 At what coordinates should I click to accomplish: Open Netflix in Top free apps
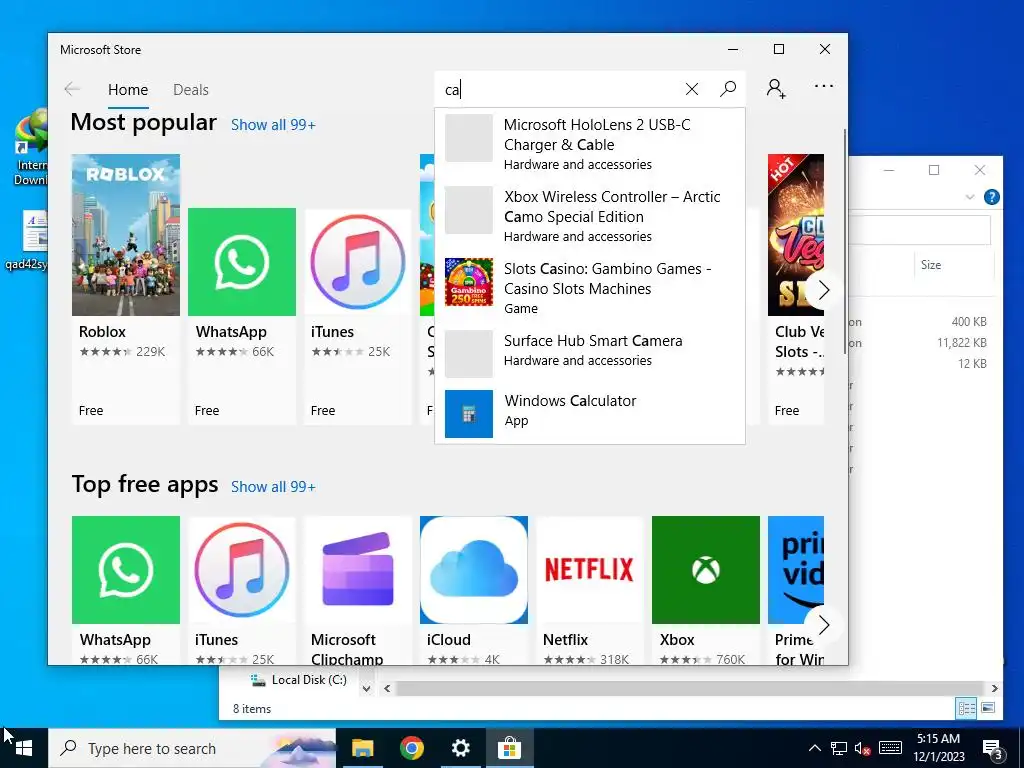(590, 590)
